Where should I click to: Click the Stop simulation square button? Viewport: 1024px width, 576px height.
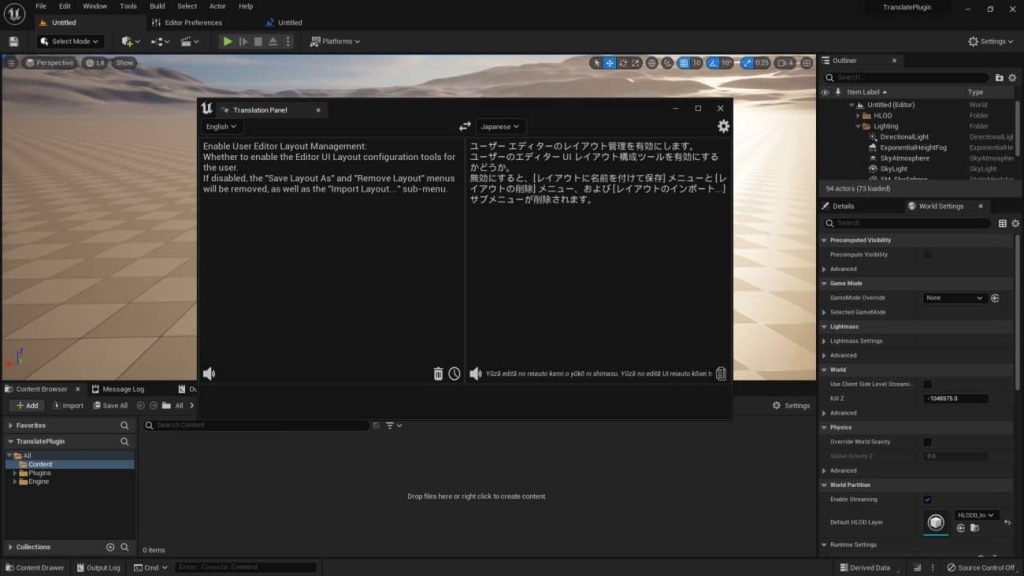pyautogui.click(x=258, y=41)
